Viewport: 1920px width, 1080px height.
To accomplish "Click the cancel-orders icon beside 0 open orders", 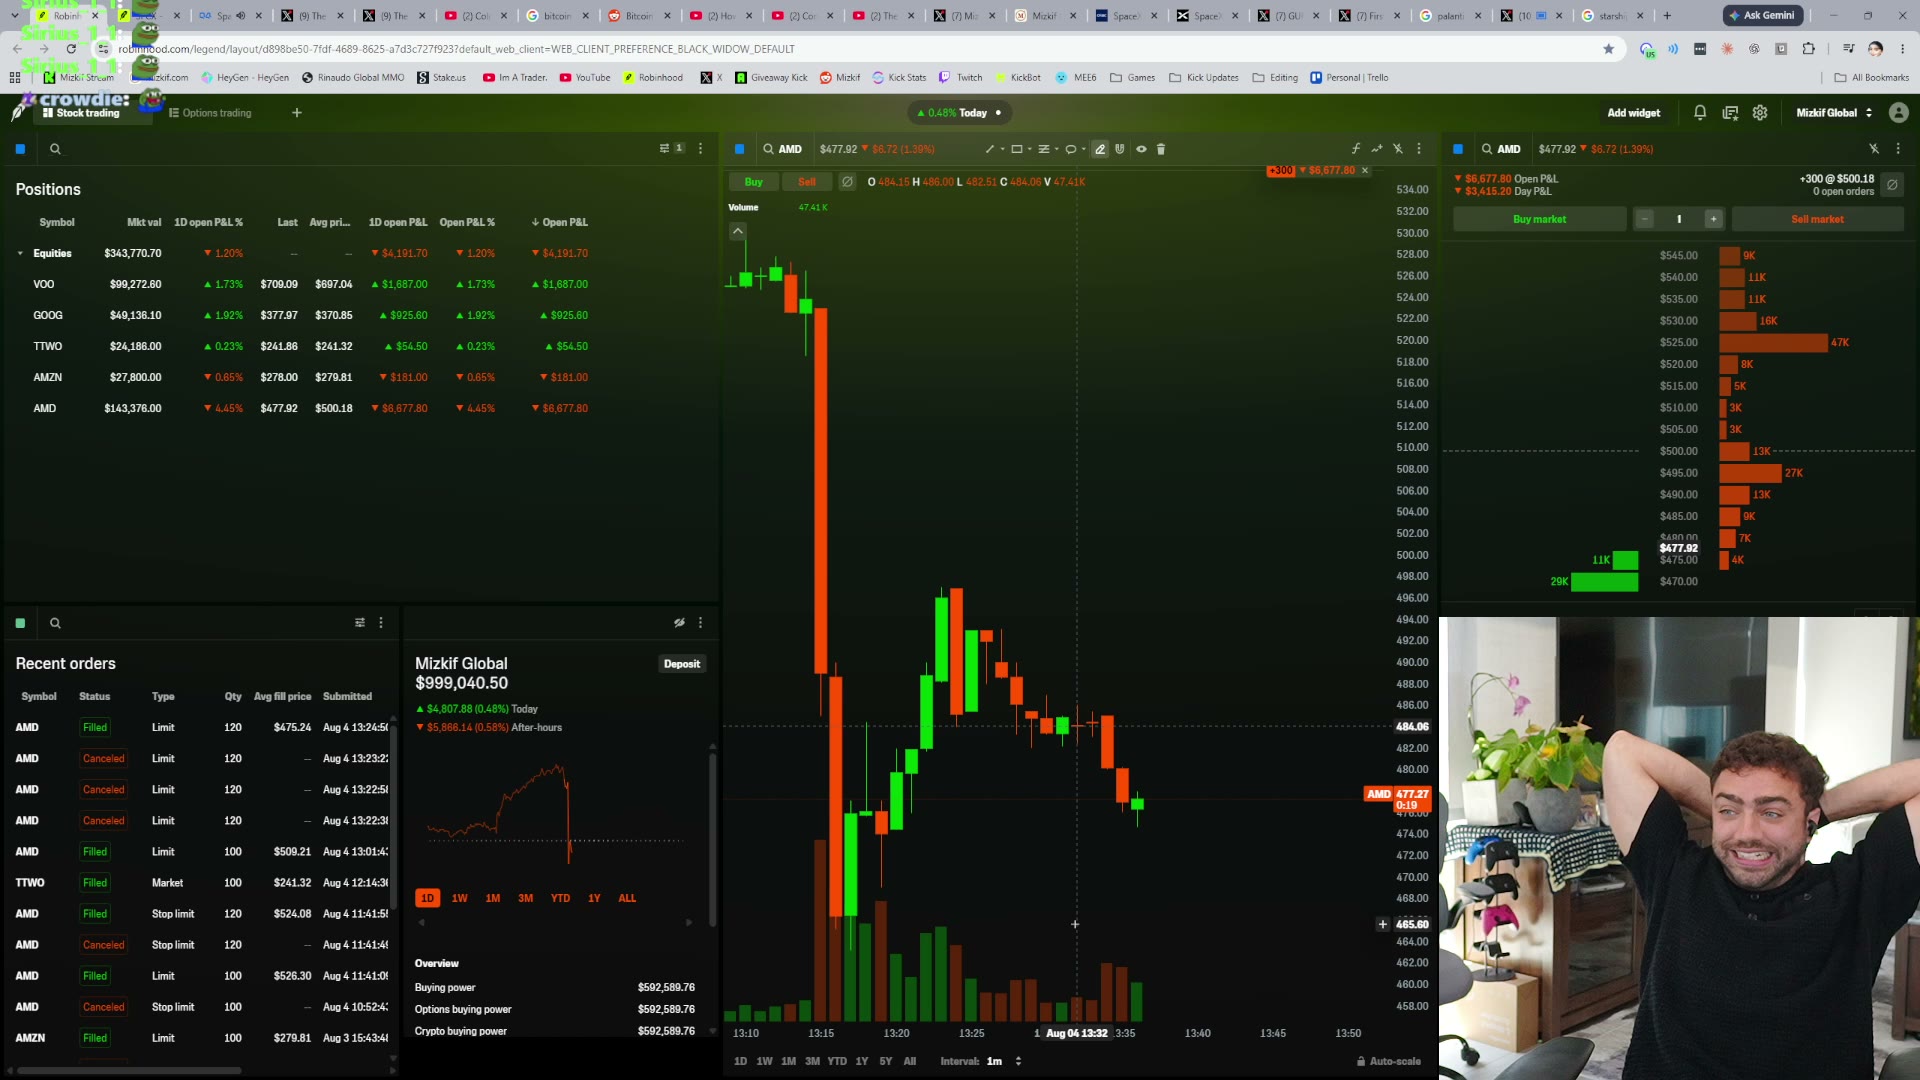I will click(x=1892, y=185).
